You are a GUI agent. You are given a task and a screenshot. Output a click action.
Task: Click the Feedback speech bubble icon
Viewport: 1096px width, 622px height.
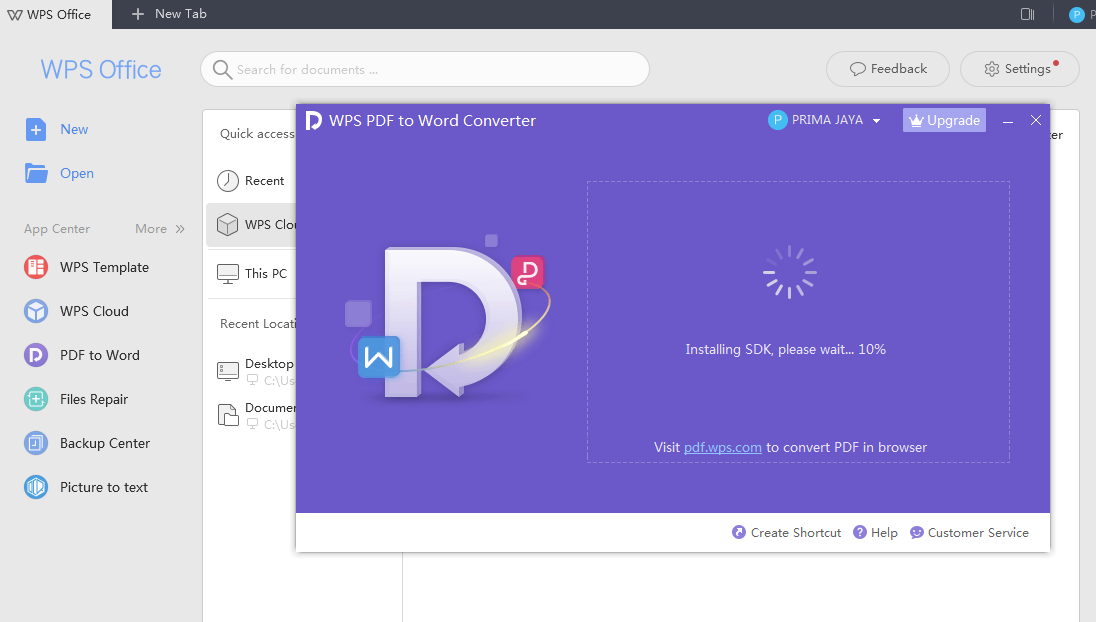858,69
